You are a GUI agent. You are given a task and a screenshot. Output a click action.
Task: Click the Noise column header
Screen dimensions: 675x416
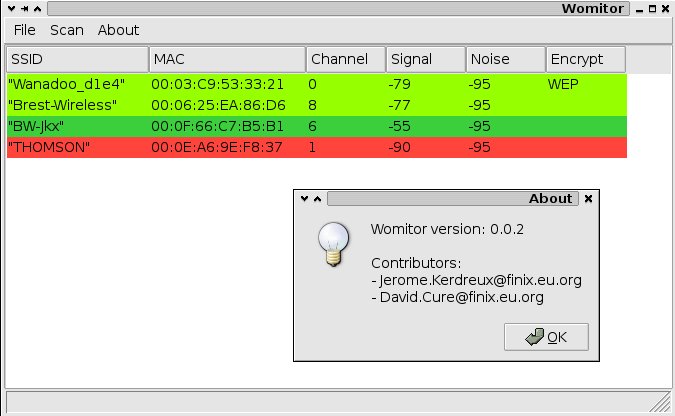[x=505, y=59]
